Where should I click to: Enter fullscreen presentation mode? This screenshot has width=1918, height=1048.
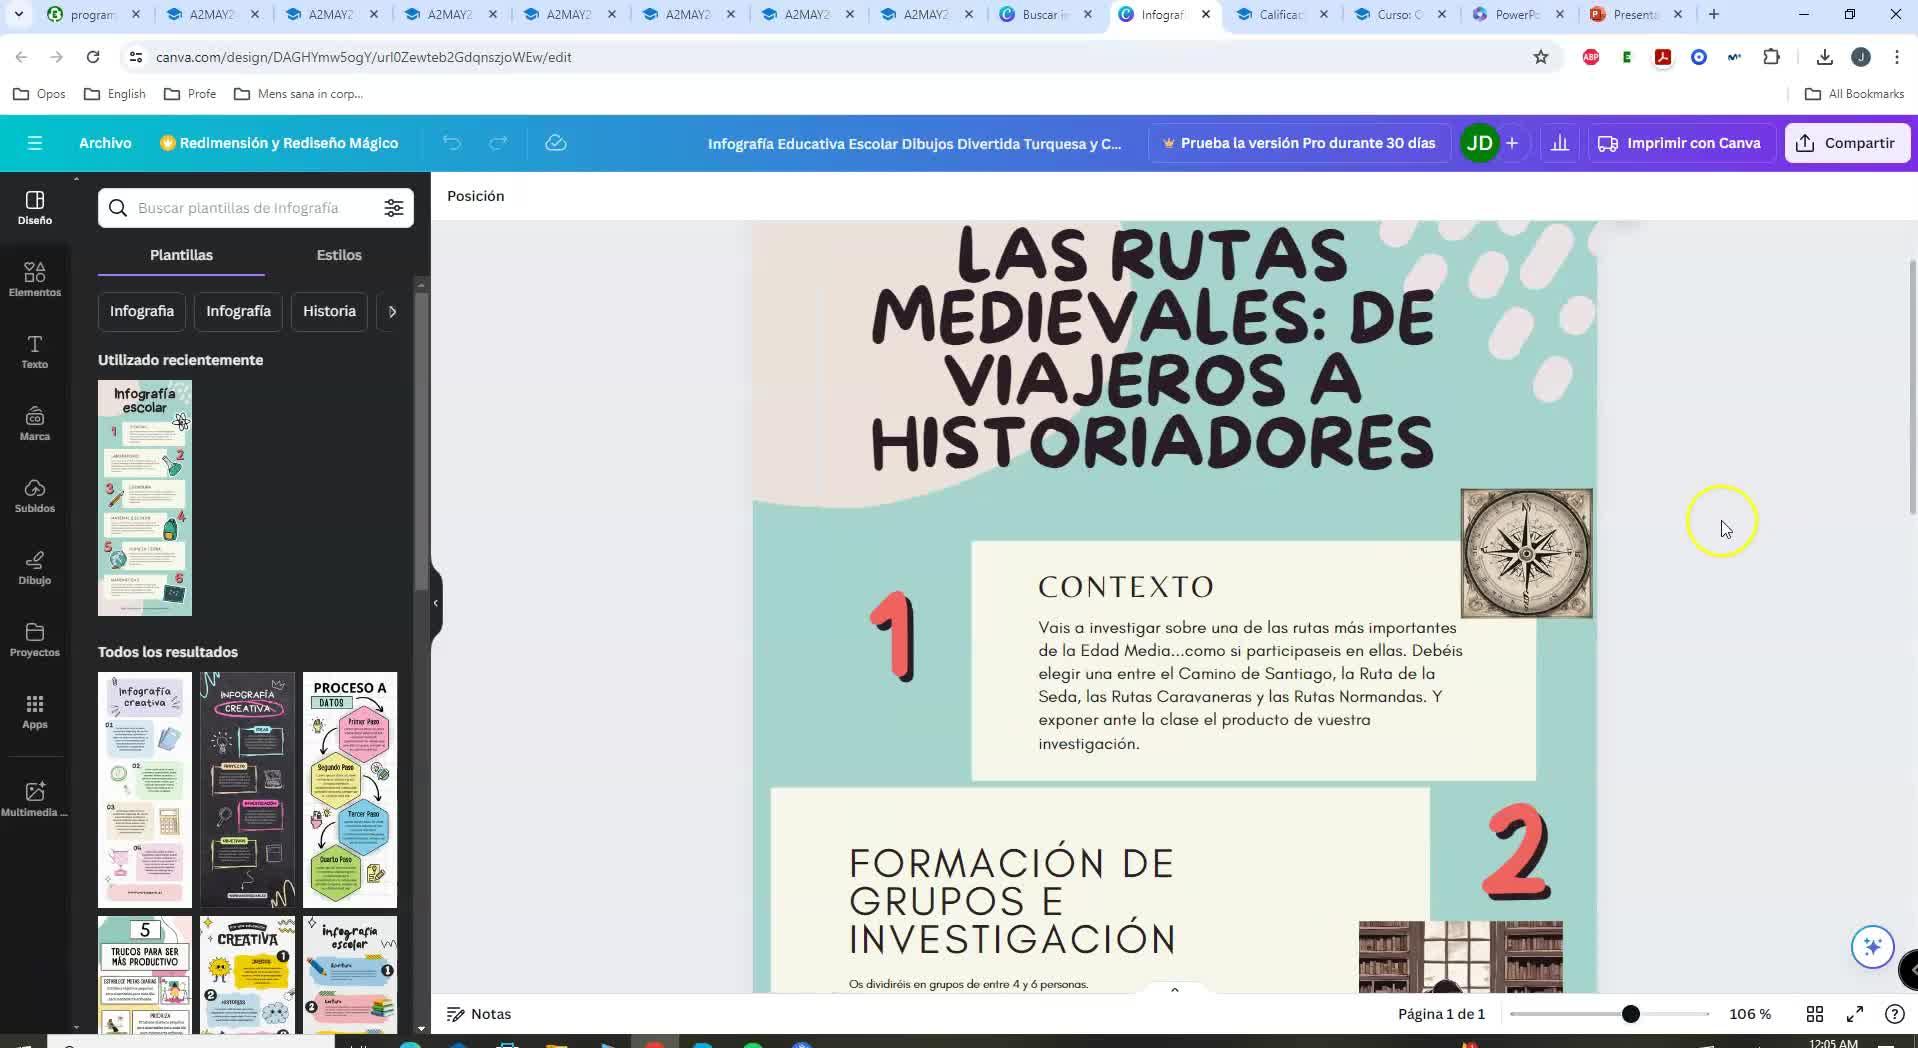[1854, 1014]
